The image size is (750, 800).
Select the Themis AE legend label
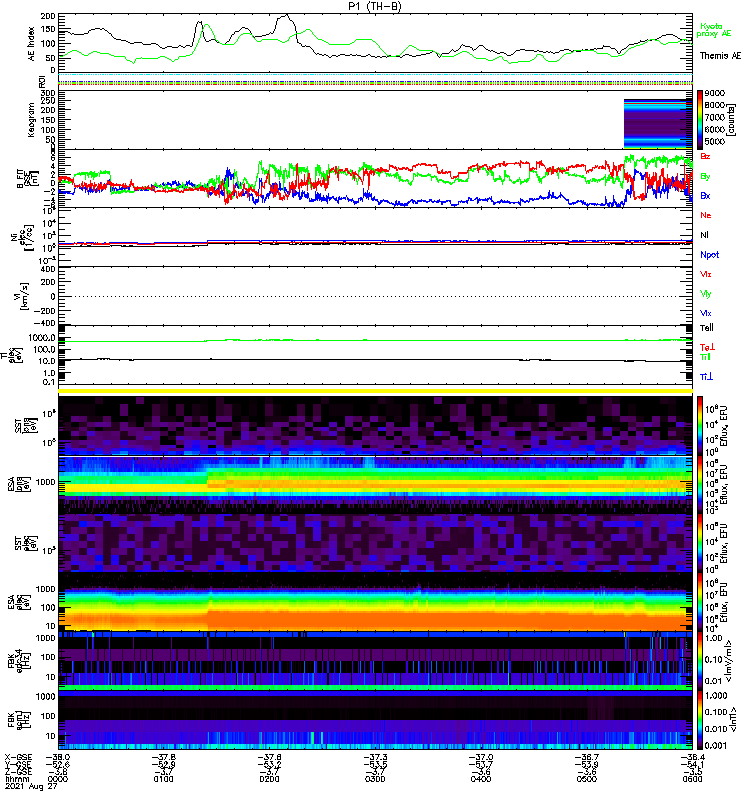(x=720, y=56)
